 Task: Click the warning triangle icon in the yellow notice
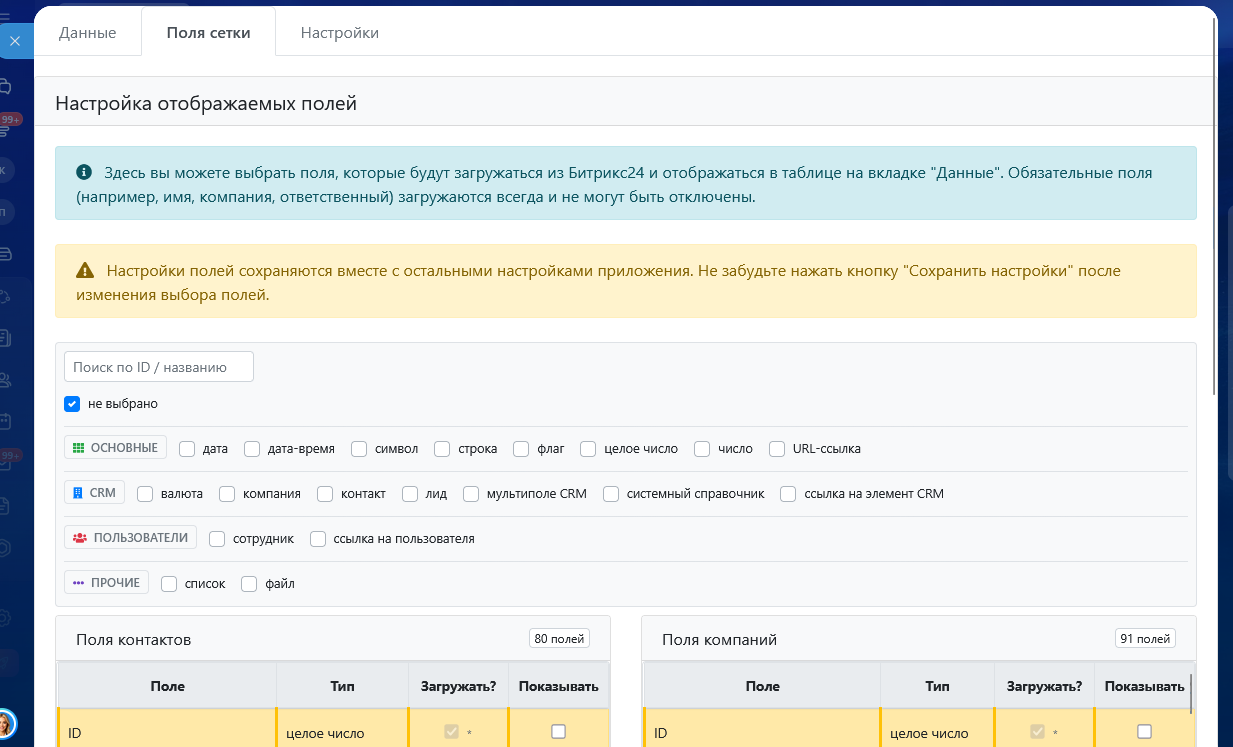click(x=85, y=271)
